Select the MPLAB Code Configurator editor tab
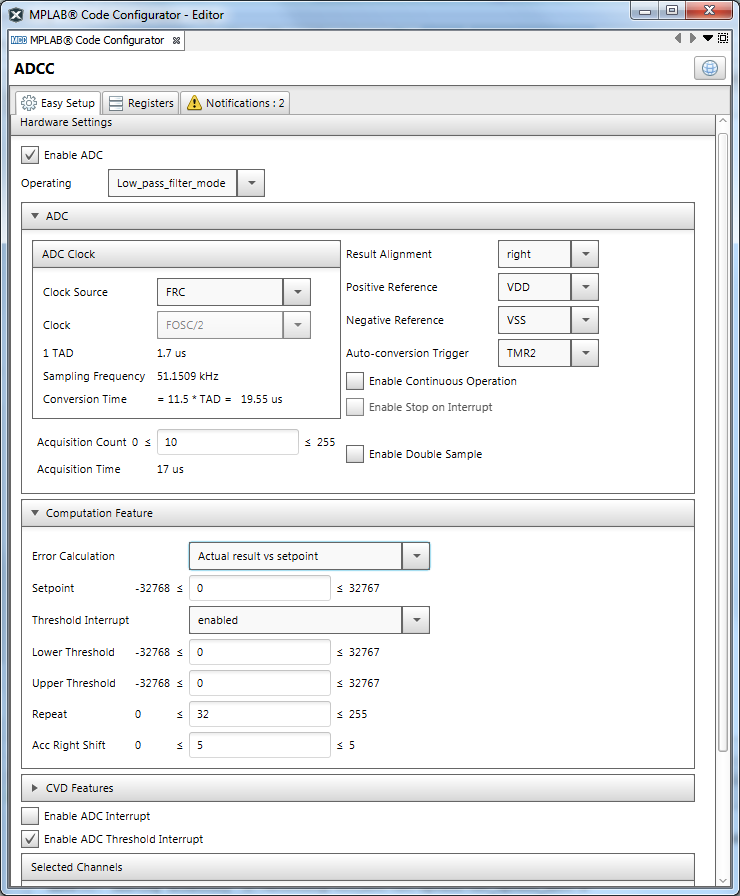The image size is (740, 896). (x=96, y=41)
